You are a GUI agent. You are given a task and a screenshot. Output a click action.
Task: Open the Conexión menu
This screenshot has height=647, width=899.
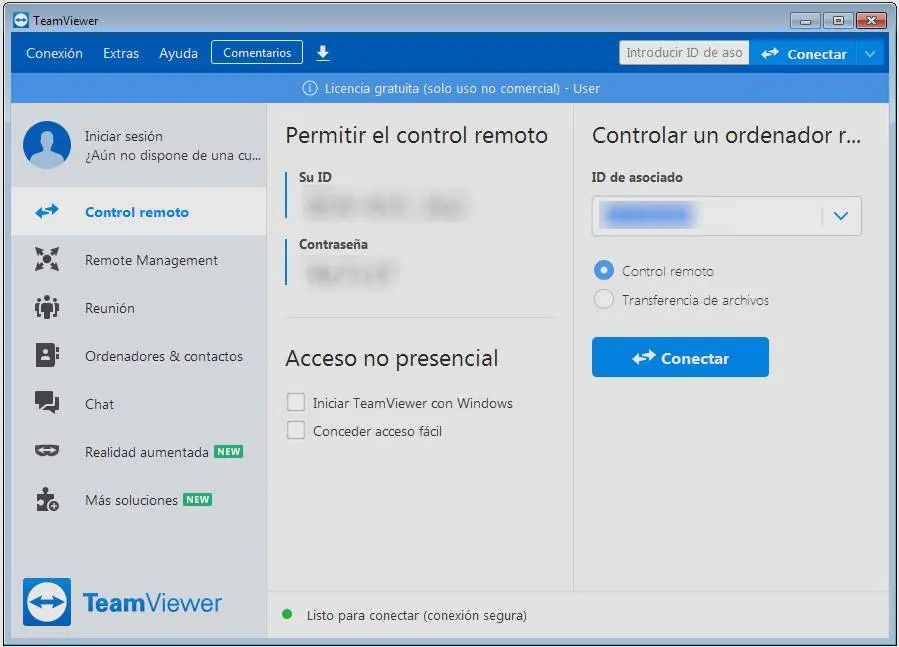[54, 53]
